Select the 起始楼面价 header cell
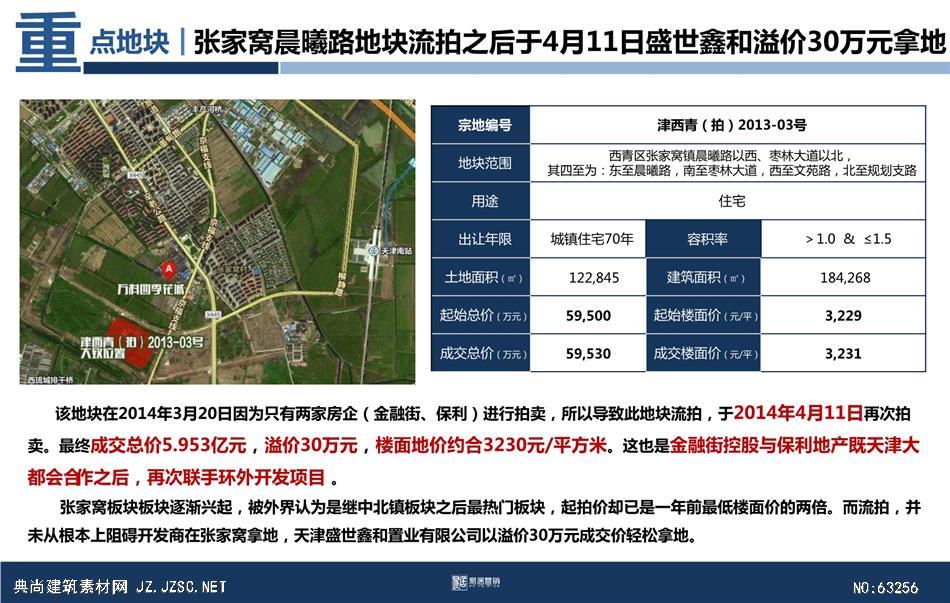The width and height of the screenshot is (950, 603). tap(703, 315)
